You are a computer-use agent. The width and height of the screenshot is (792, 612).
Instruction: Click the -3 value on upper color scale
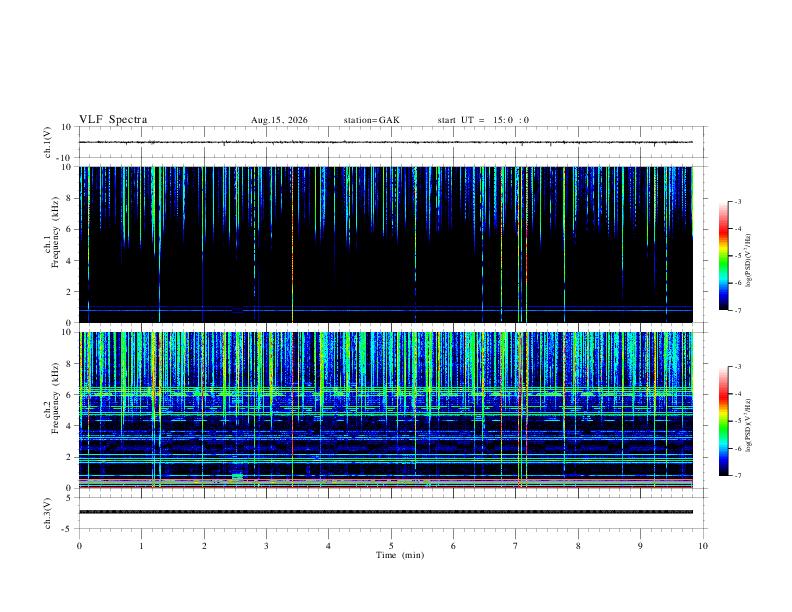[x=737, y=201]
